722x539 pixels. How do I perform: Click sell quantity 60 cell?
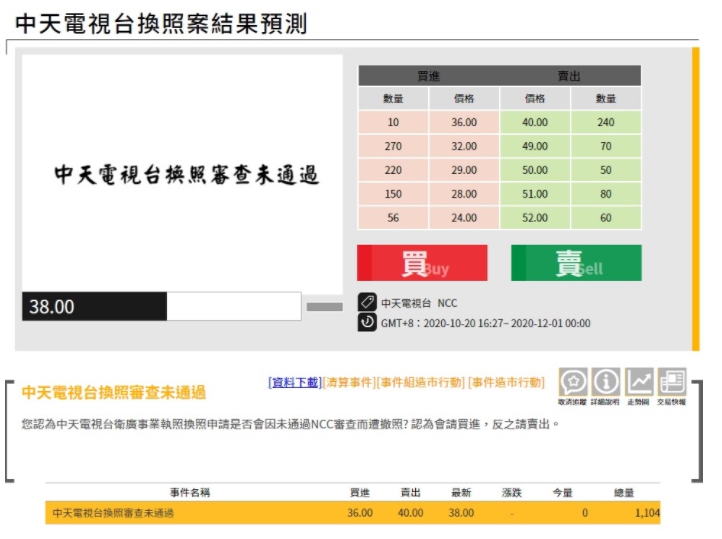click(606, 218)
